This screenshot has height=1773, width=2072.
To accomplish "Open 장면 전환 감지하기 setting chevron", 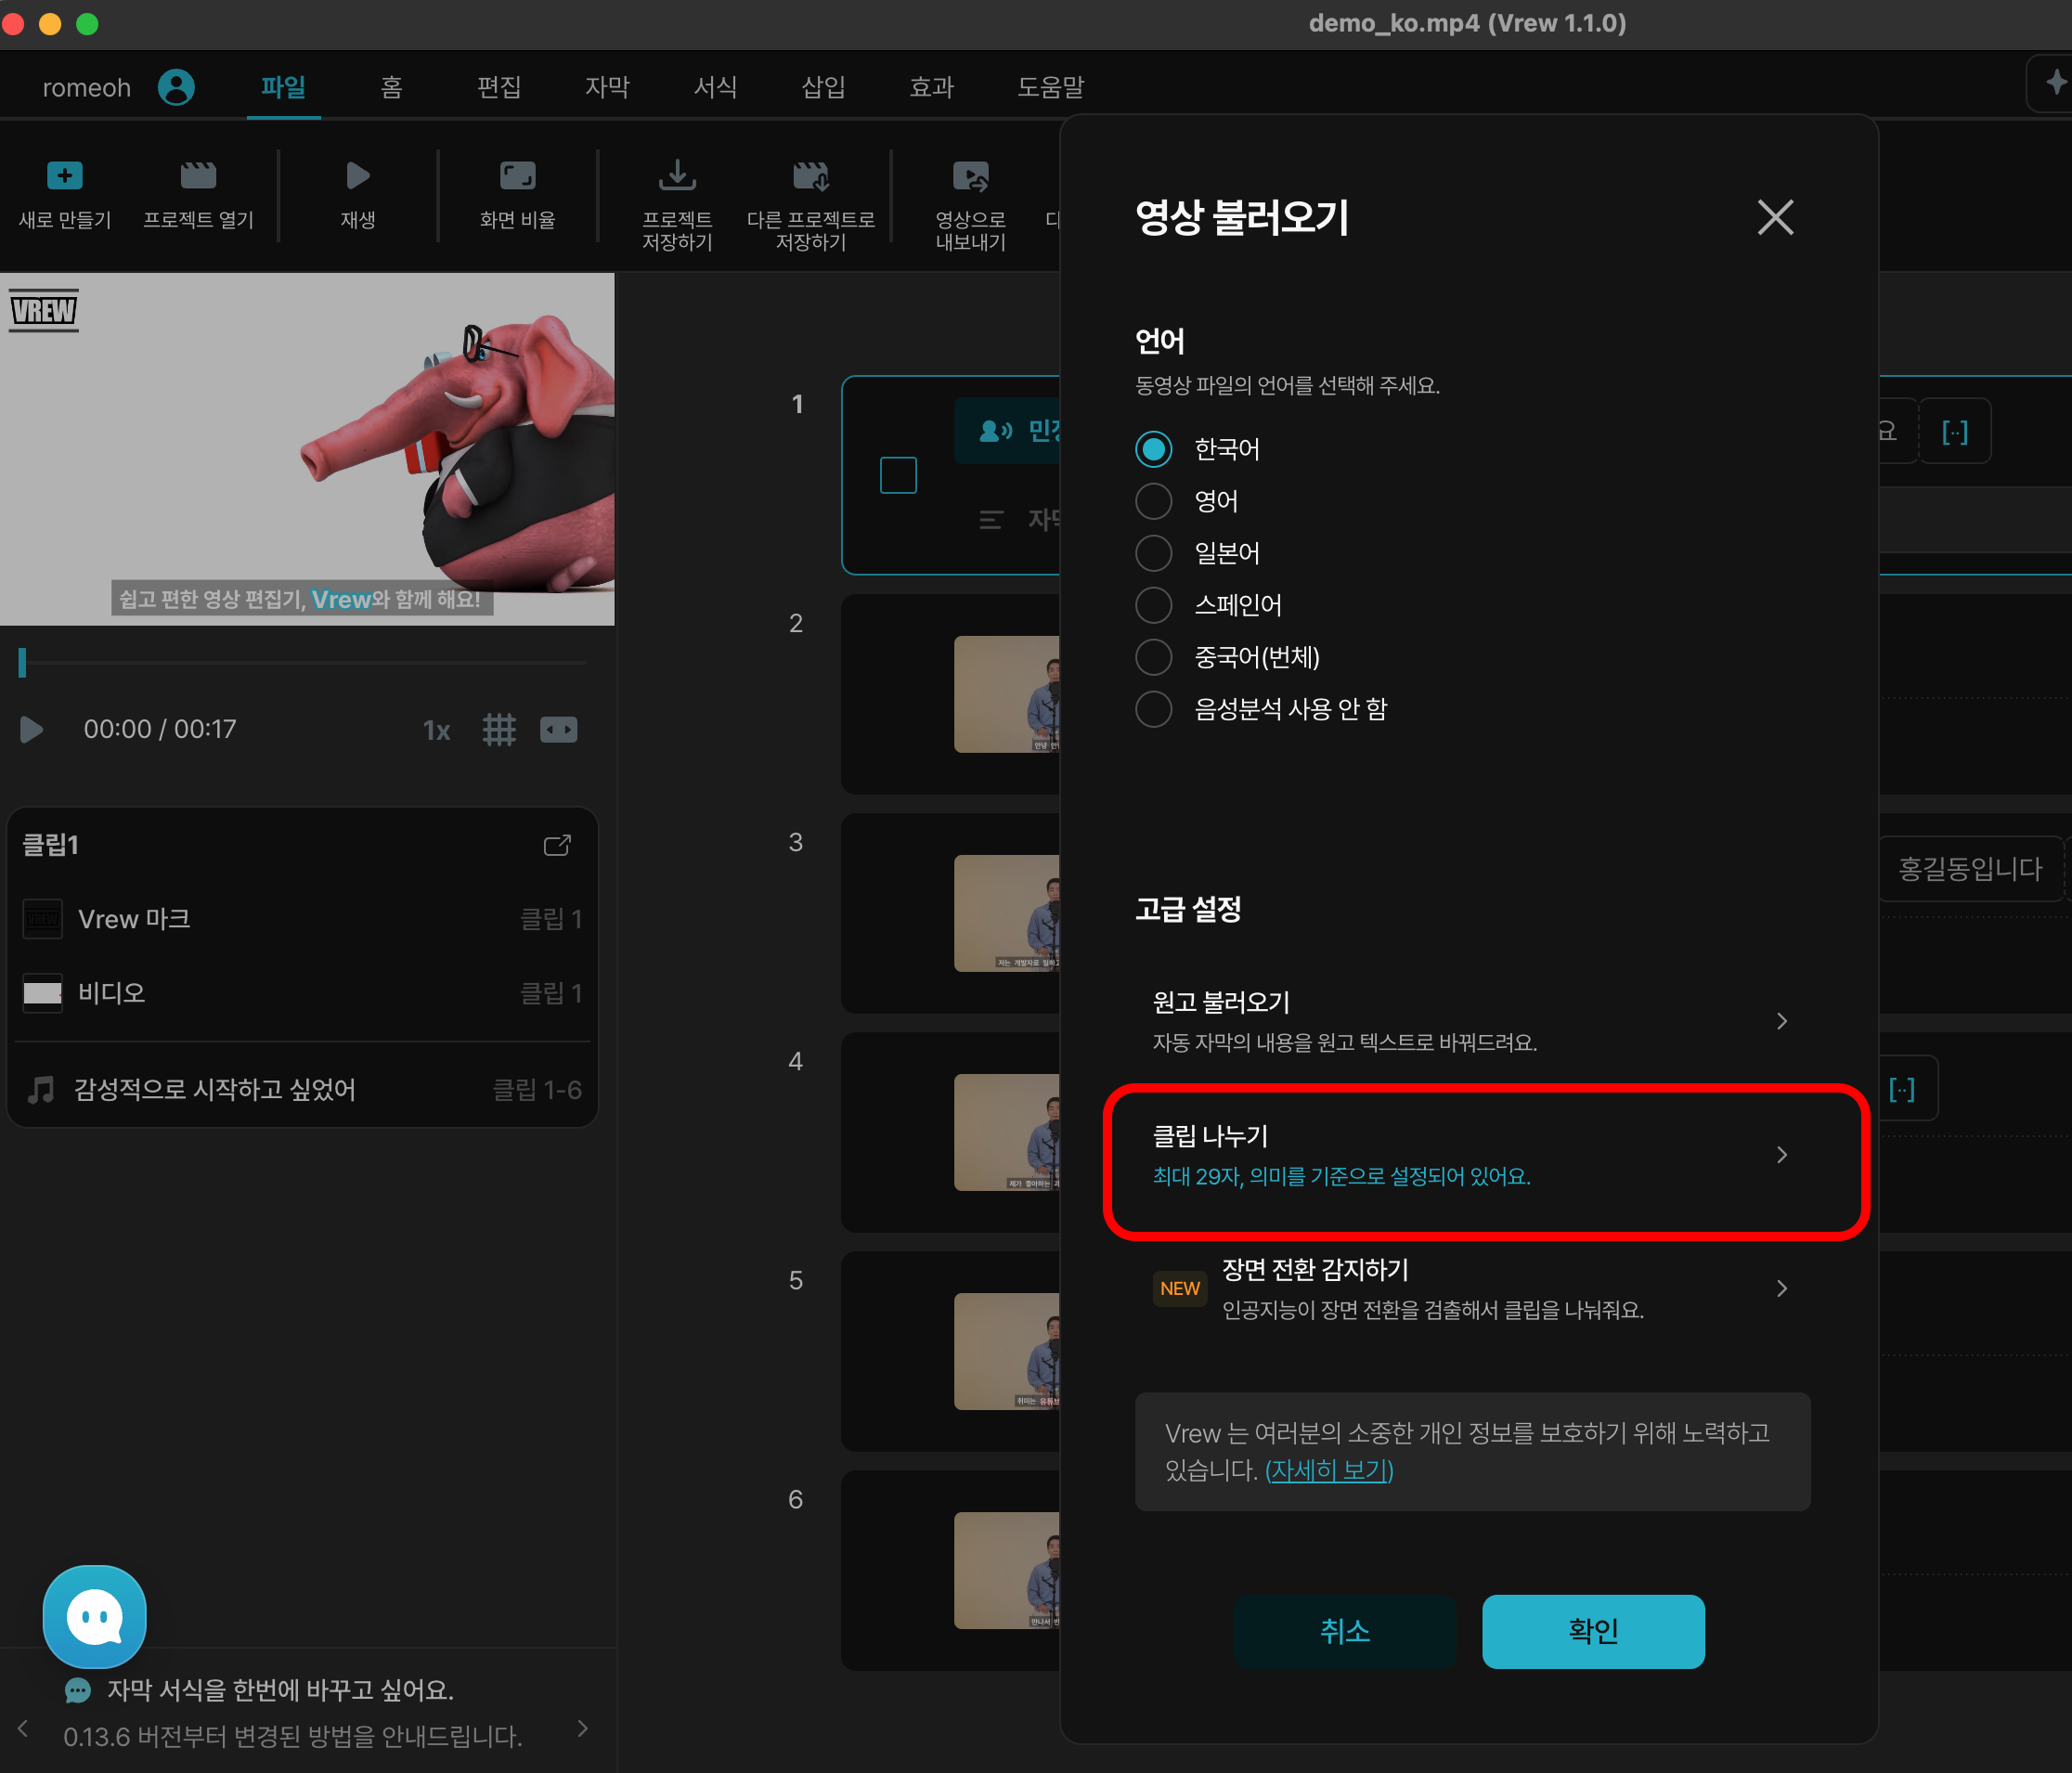I will (x=1781, y=1288).
